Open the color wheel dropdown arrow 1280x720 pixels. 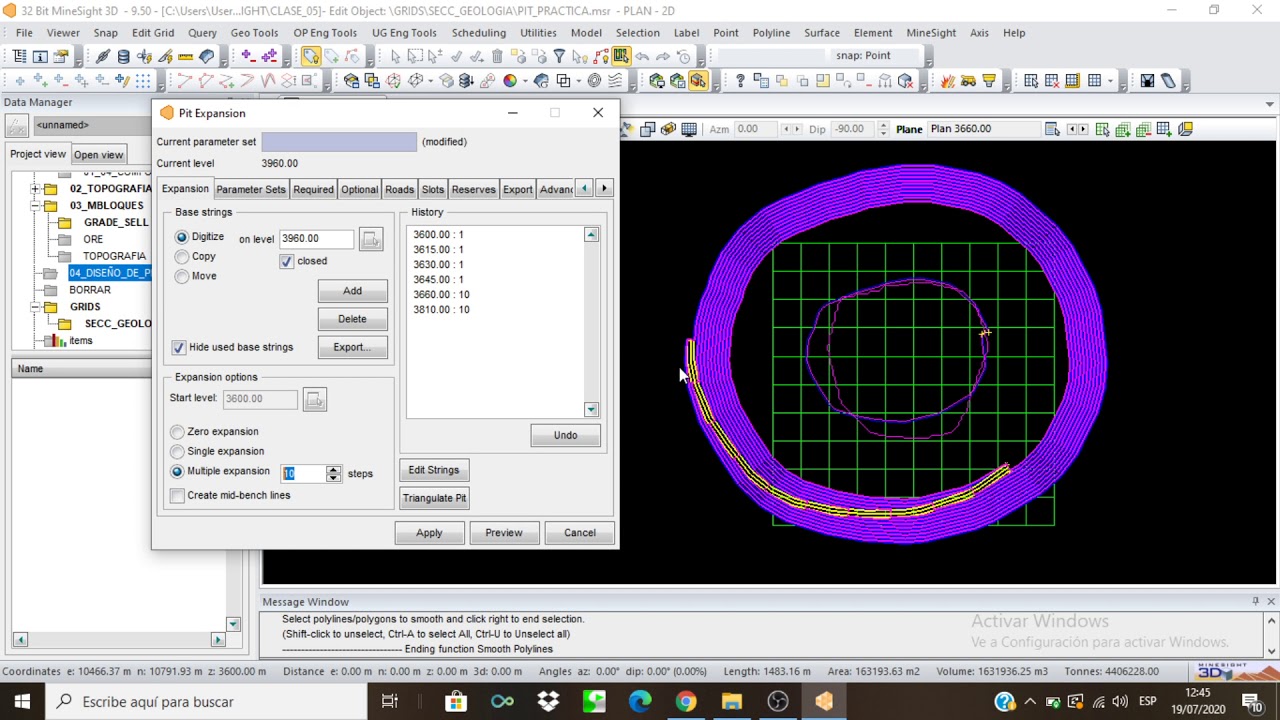pos(525,80)
